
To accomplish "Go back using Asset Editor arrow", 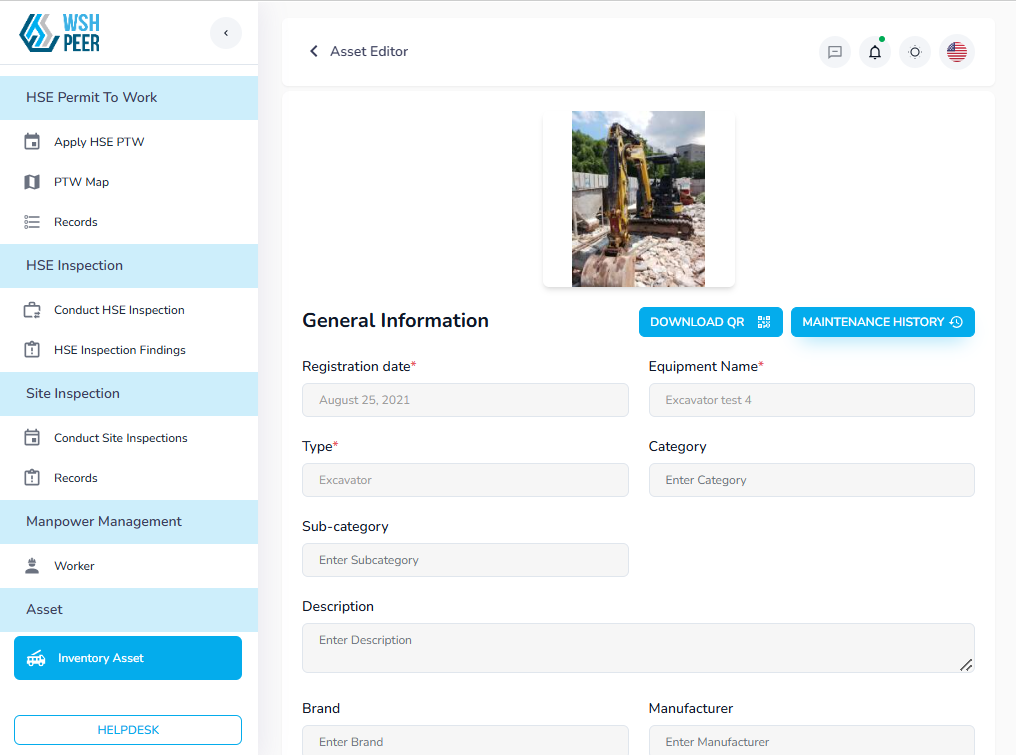I will 314,51.
